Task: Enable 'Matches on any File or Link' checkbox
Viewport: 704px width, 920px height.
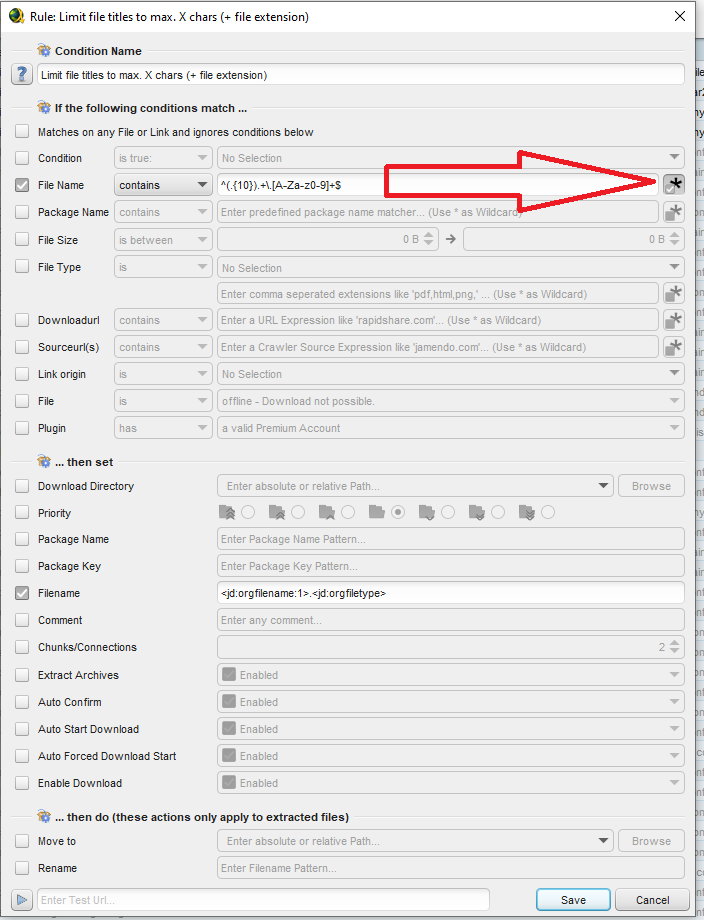Action: coord(22,132)
